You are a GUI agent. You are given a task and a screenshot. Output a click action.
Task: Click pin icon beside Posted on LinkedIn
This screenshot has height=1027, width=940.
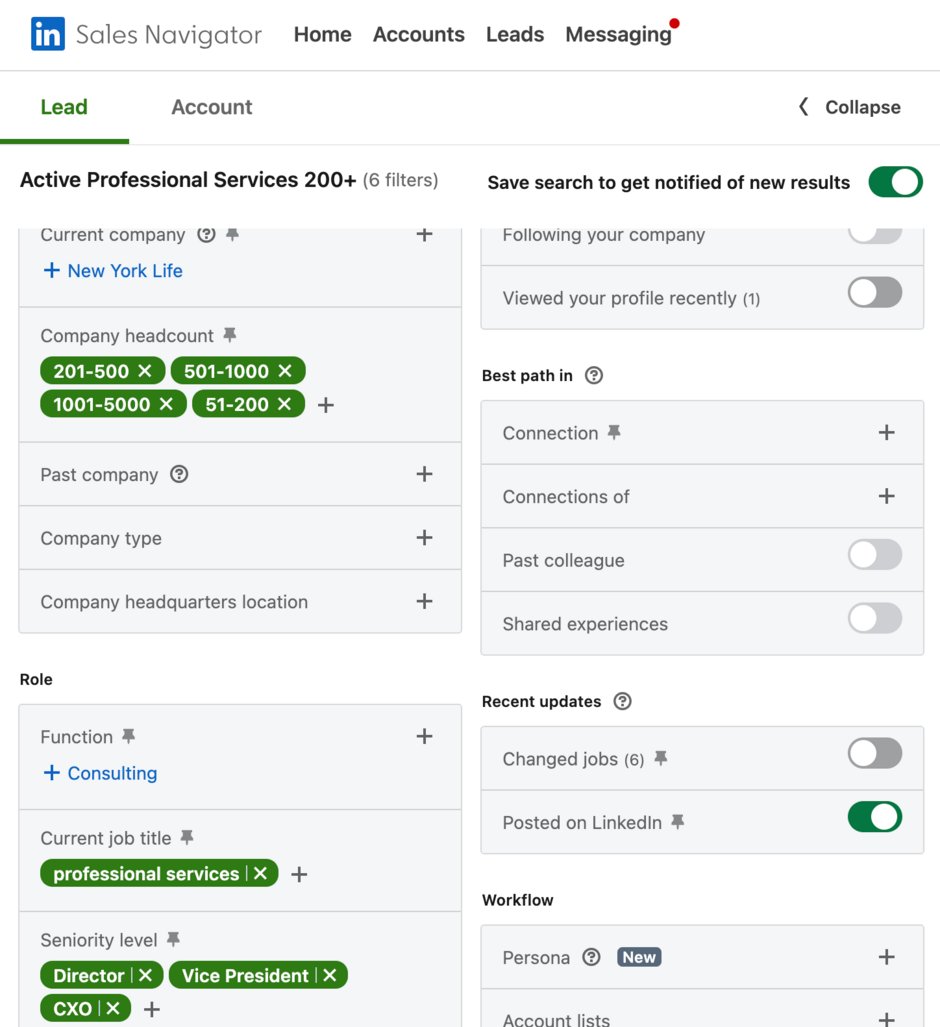[678, 822]
